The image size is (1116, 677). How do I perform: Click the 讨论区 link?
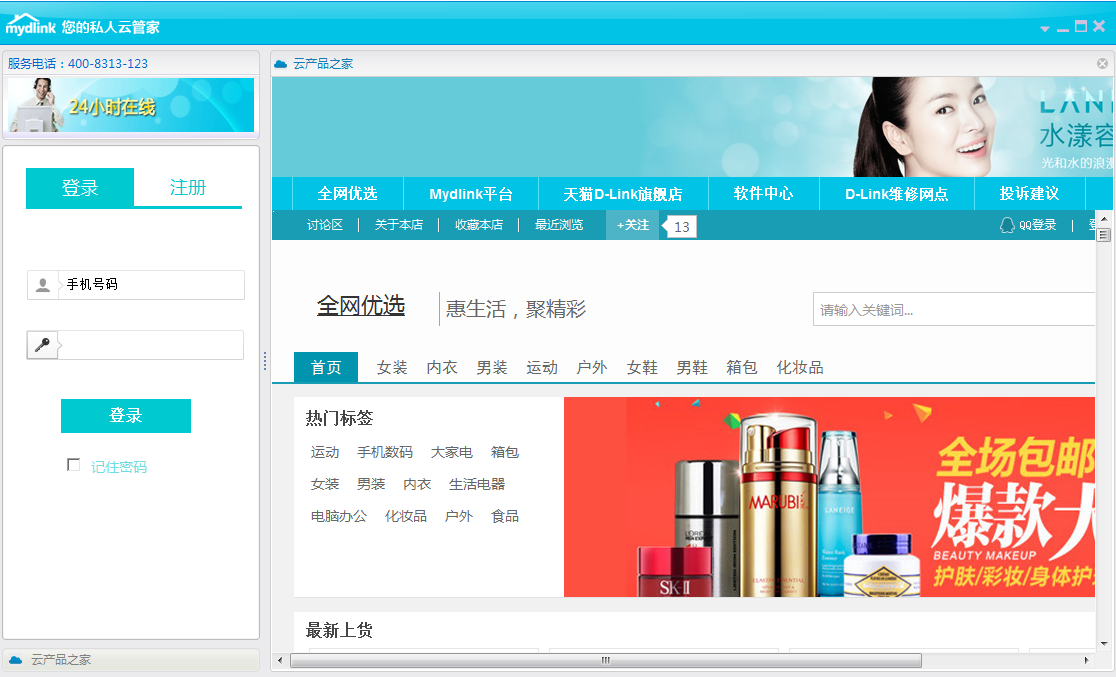325,225
